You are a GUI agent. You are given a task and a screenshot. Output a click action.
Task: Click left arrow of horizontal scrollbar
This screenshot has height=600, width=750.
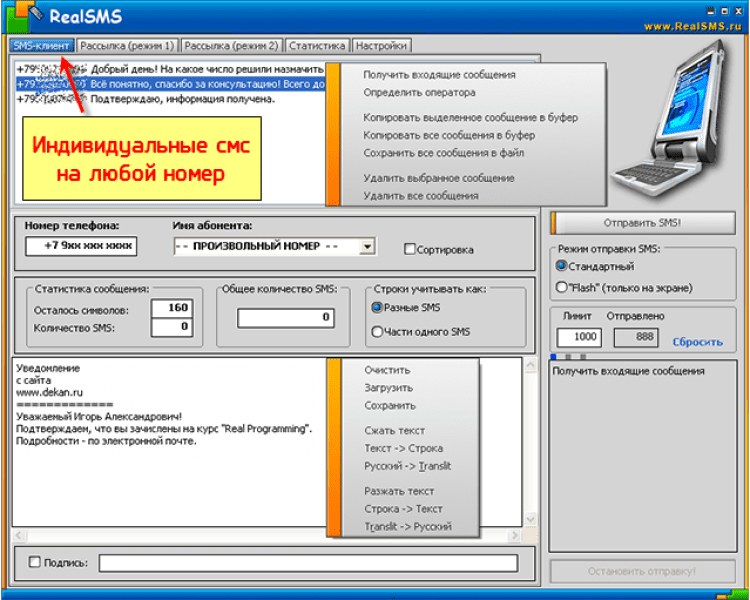coord(19,535)
